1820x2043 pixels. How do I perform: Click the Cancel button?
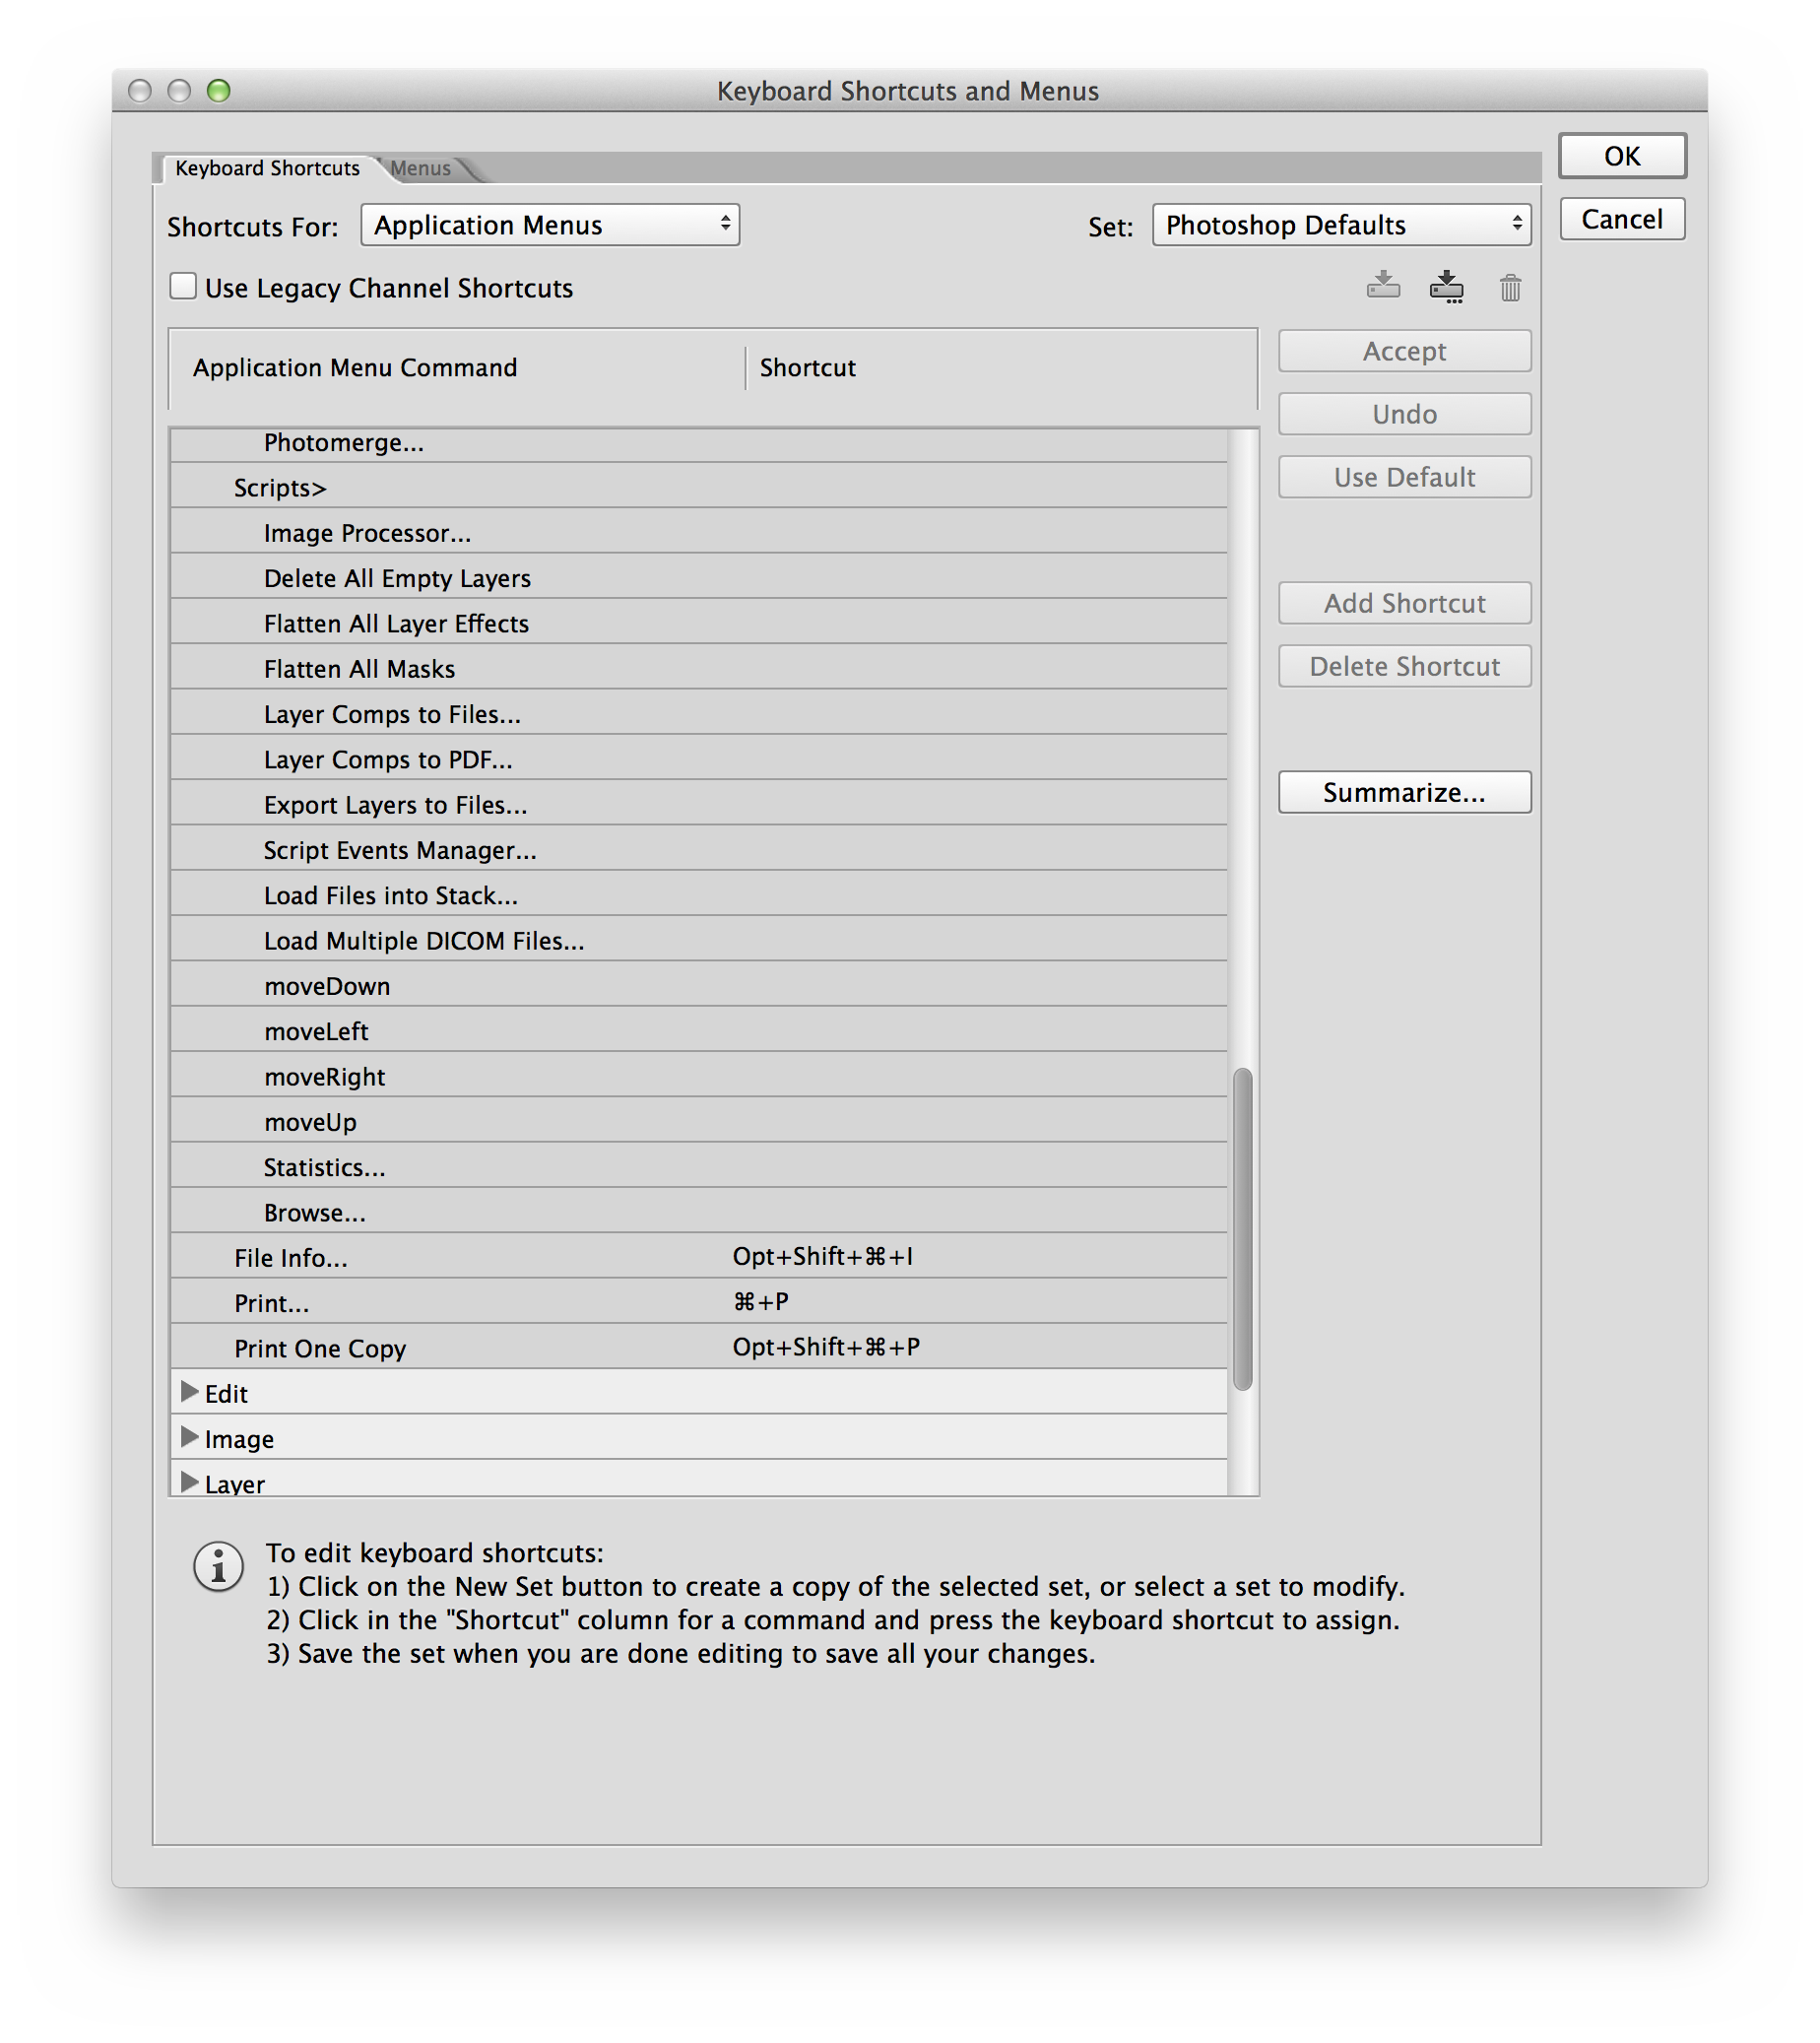coord(1622,219)
